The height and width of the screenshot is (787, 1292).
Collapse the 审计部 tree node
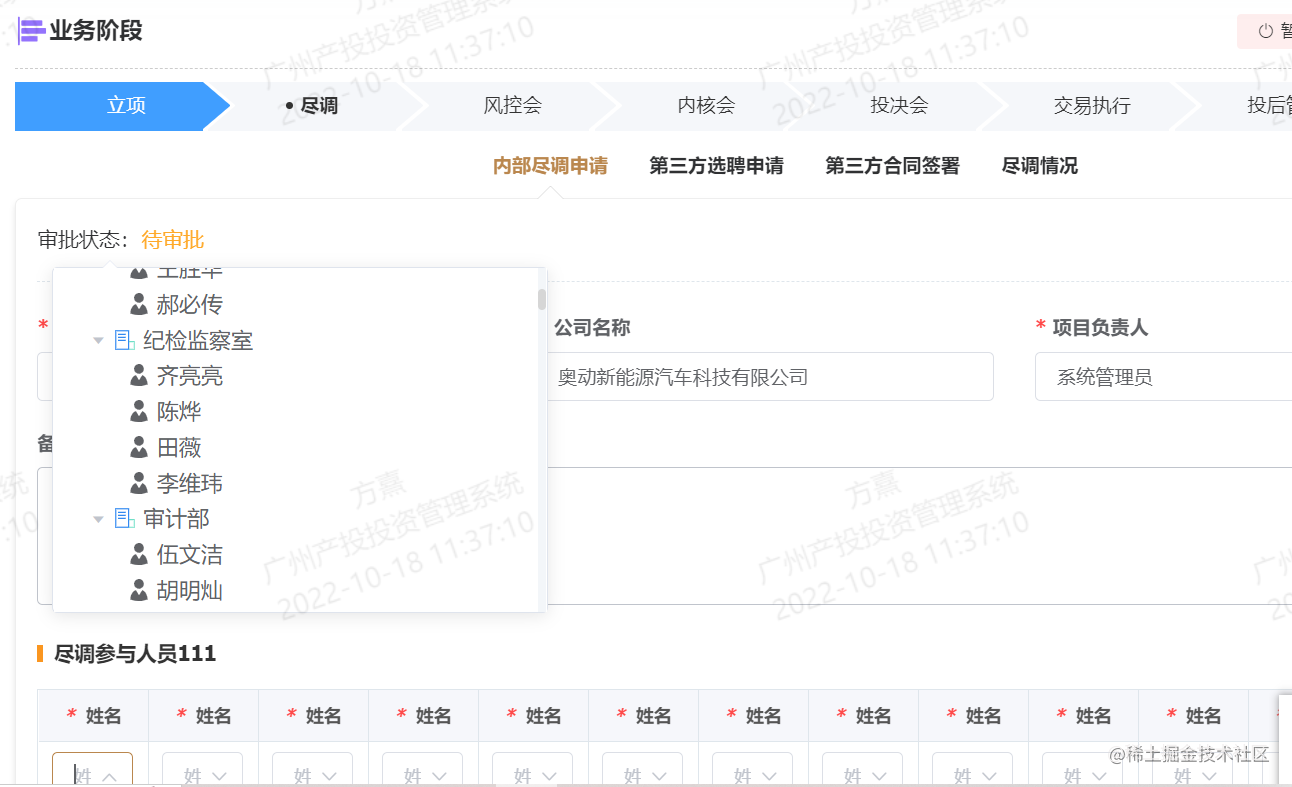(98, 519)
